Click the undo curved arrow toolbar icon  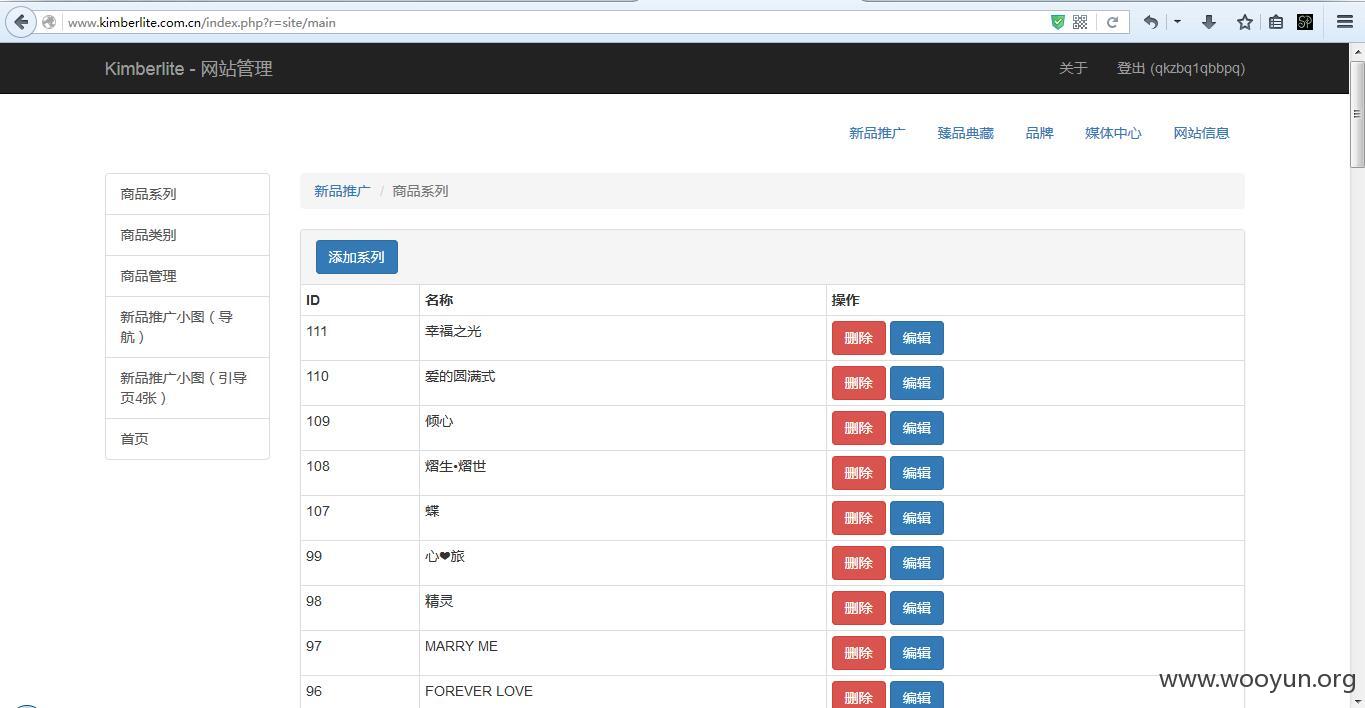[1151, 22]
